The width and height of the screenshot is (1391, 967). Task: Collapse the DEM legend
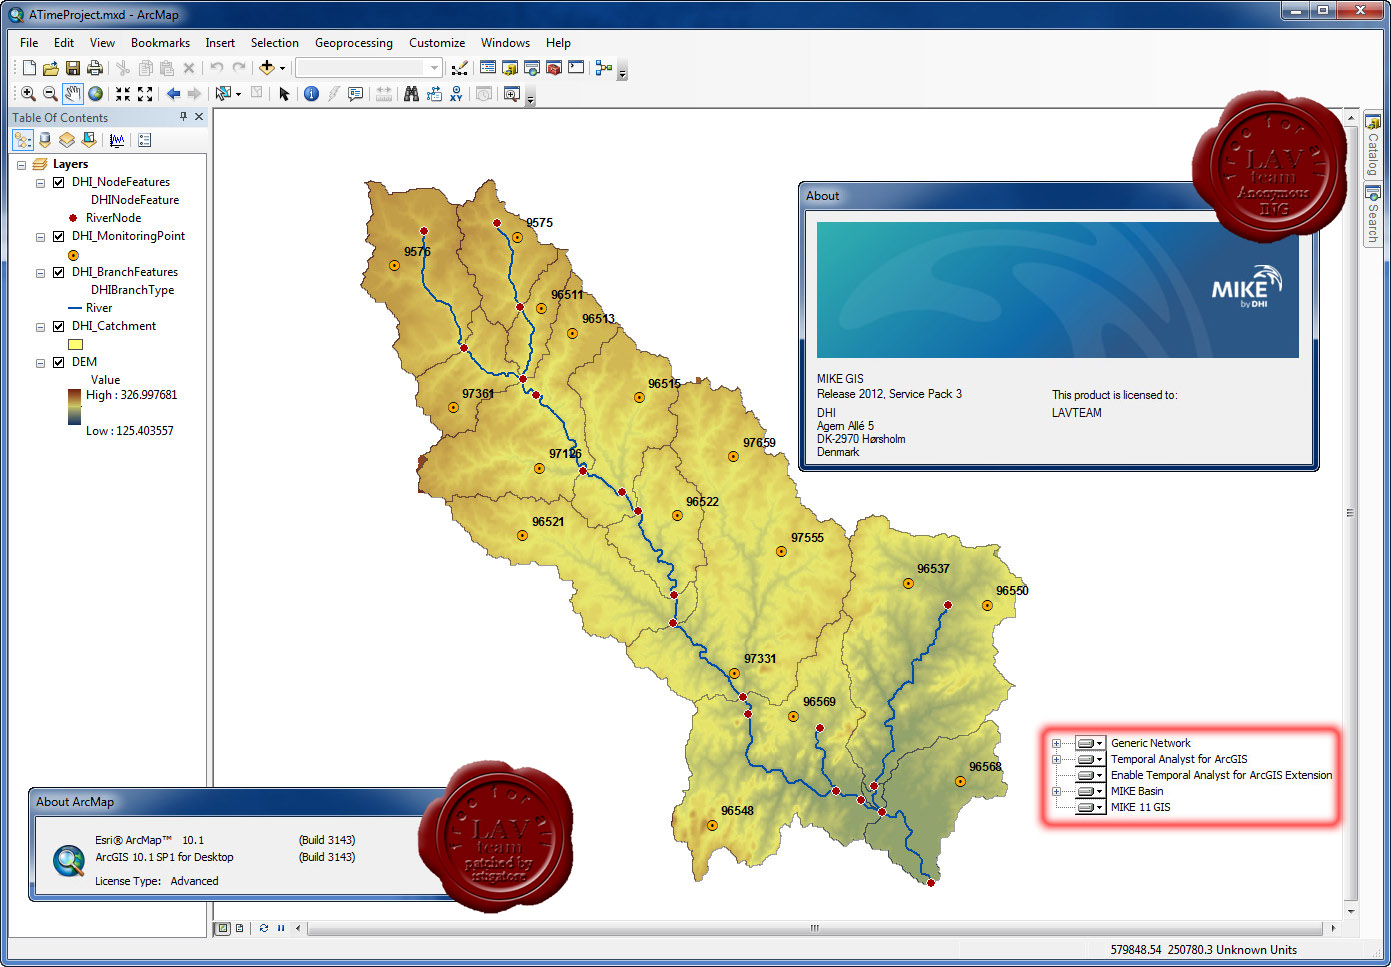click(40, 363)
